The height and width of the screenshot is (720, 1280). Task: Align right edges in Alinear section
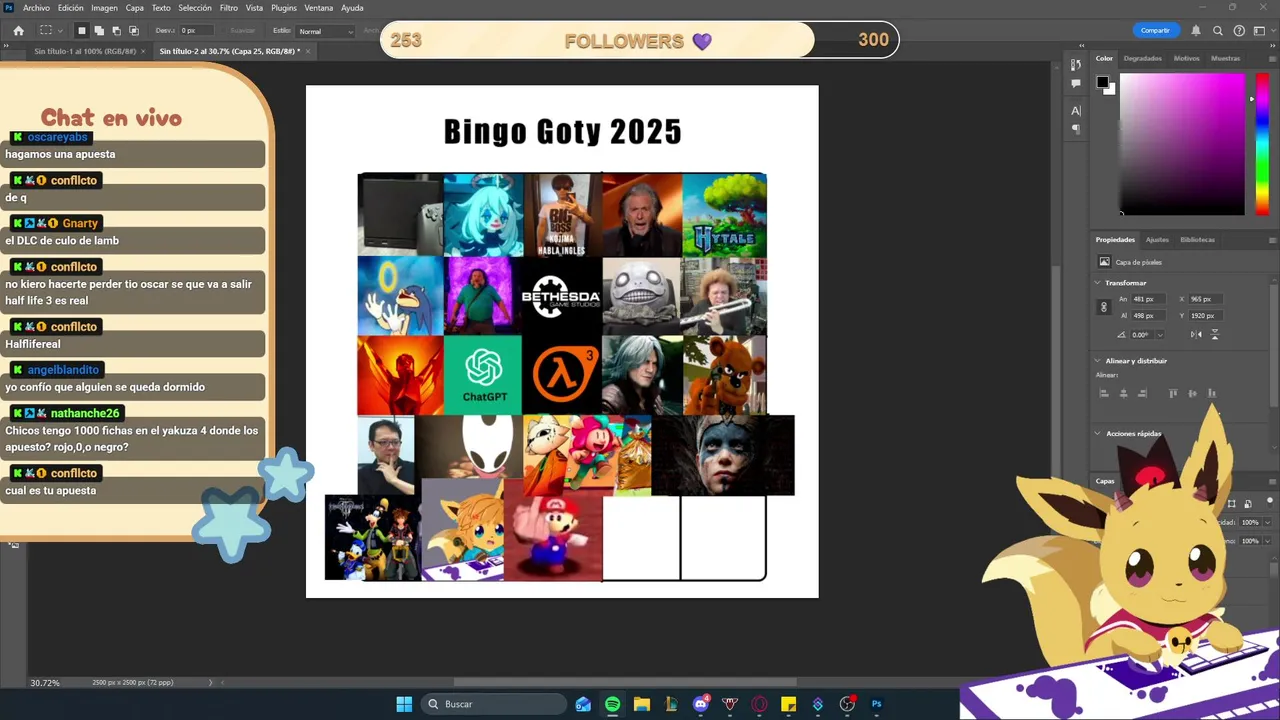(x=1142, y=394)
